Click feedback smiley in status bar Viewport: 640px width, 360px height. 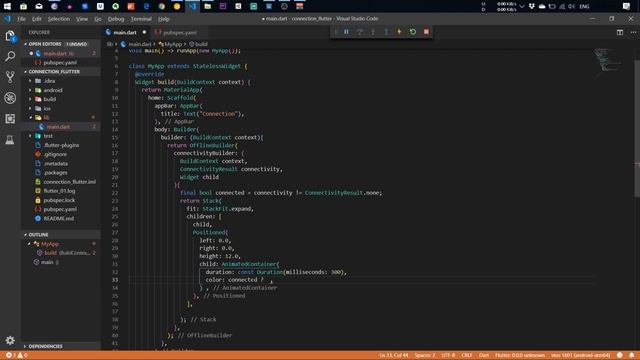620,355
